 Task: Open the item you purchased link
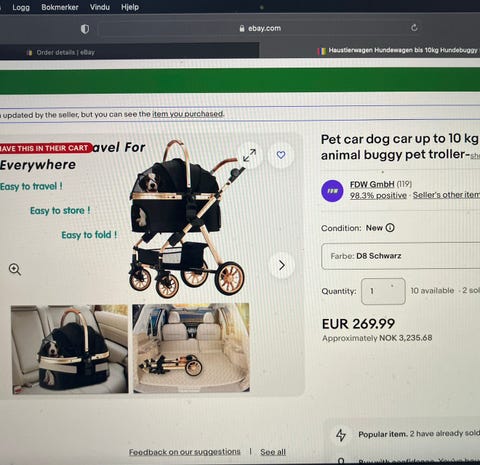[188, 114]
